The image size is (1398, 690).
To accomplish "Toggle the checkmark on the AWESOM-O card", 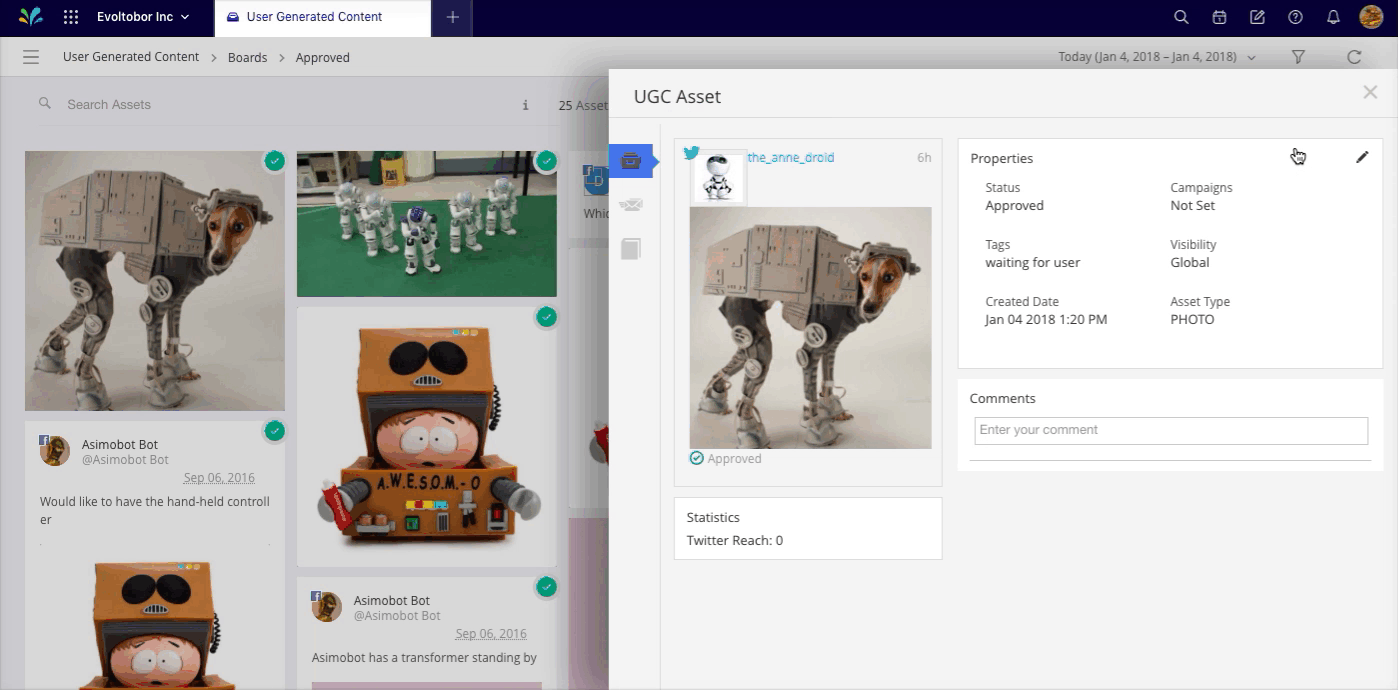I will pos(546,317).
